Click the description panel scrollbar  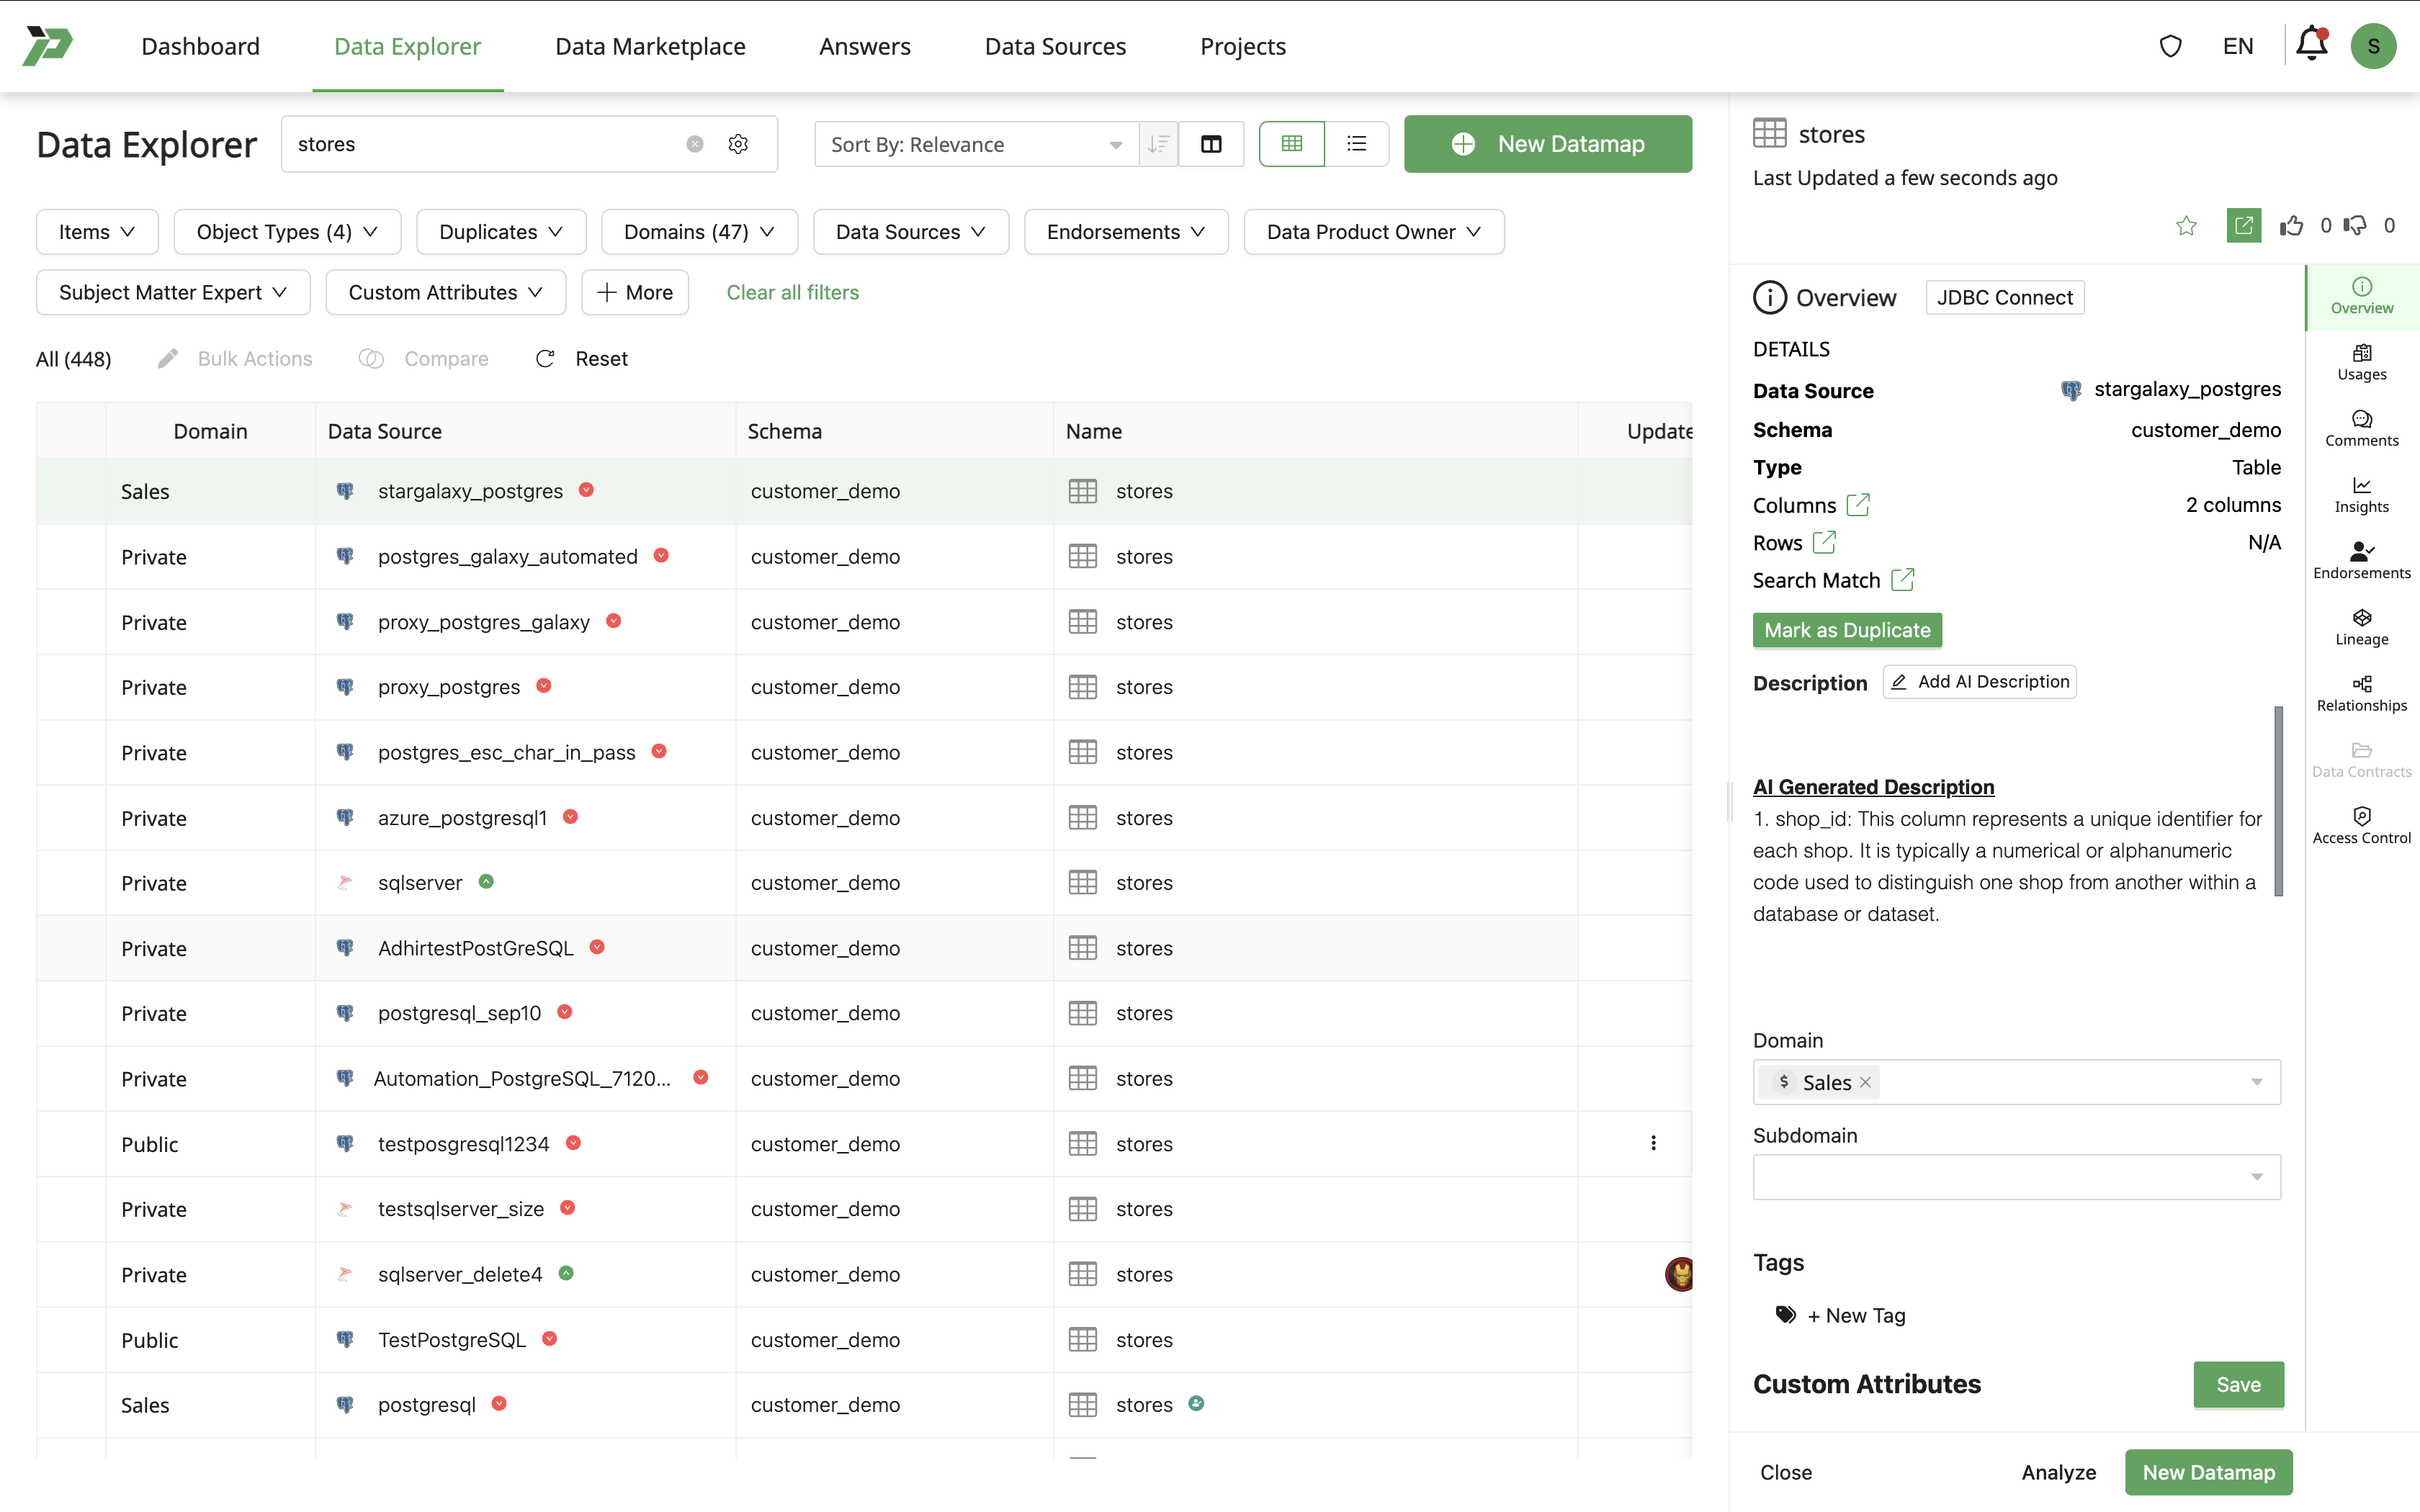coord(2278,800)
